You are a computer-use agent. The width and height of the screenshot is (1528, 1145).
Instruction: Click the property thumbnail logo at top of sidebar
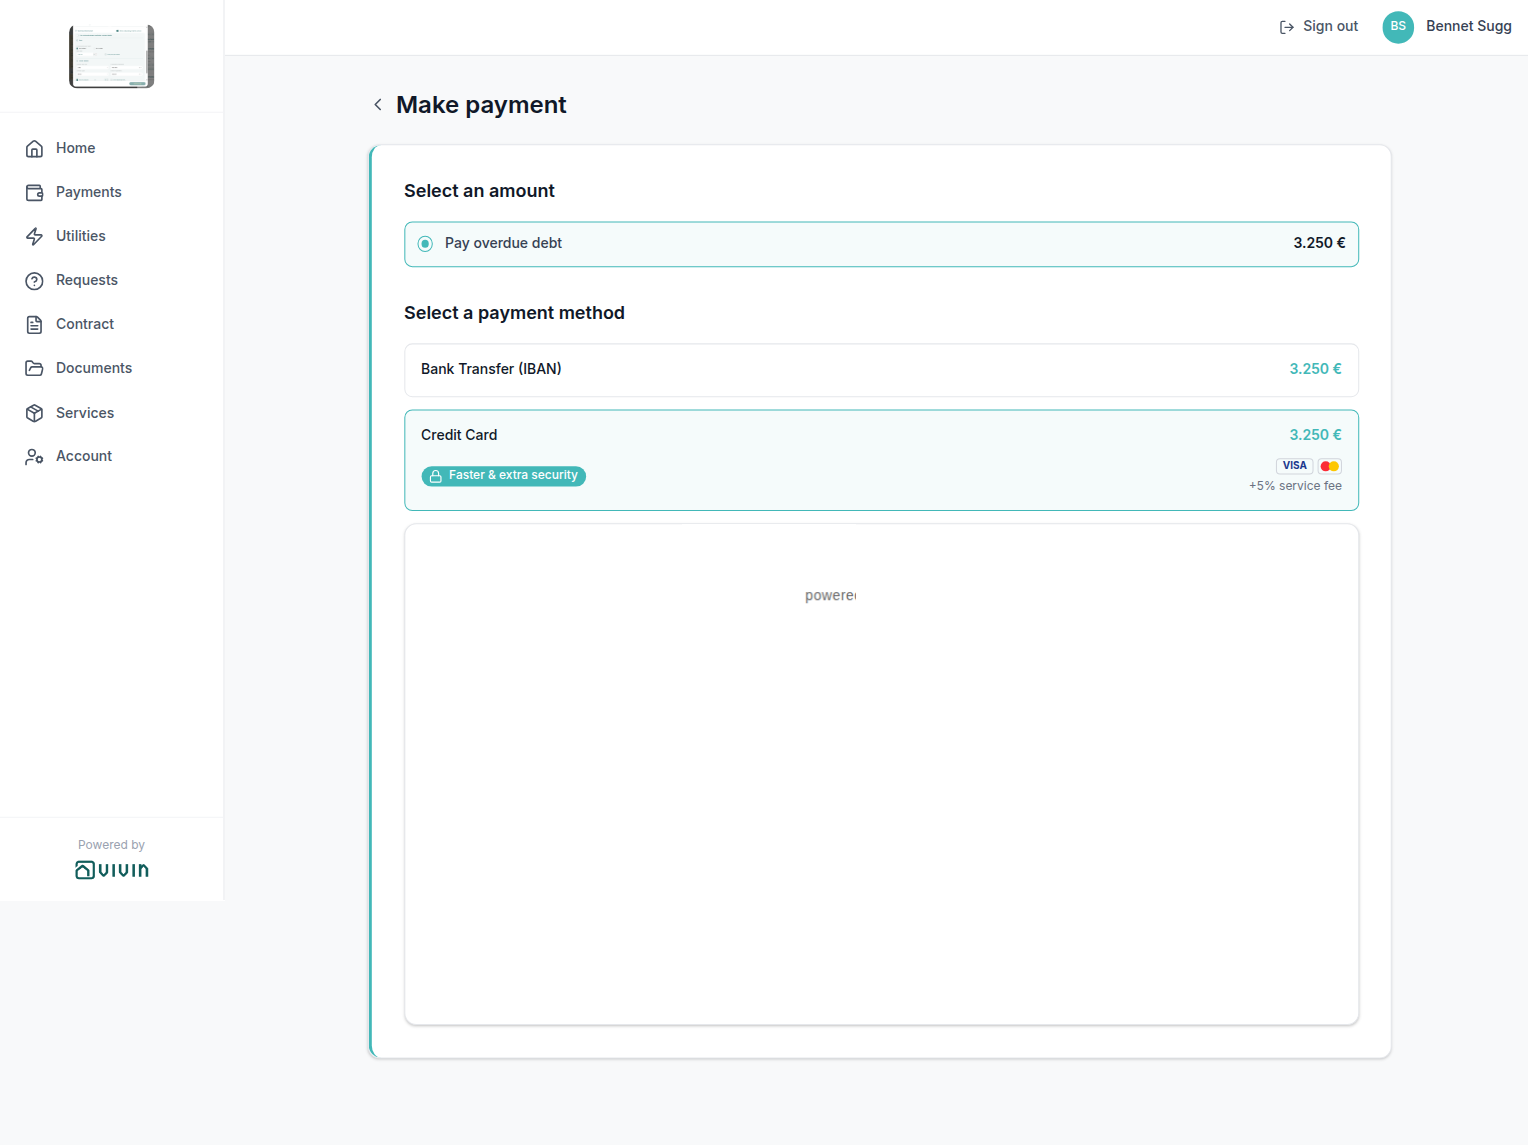[x=112, y=57]
